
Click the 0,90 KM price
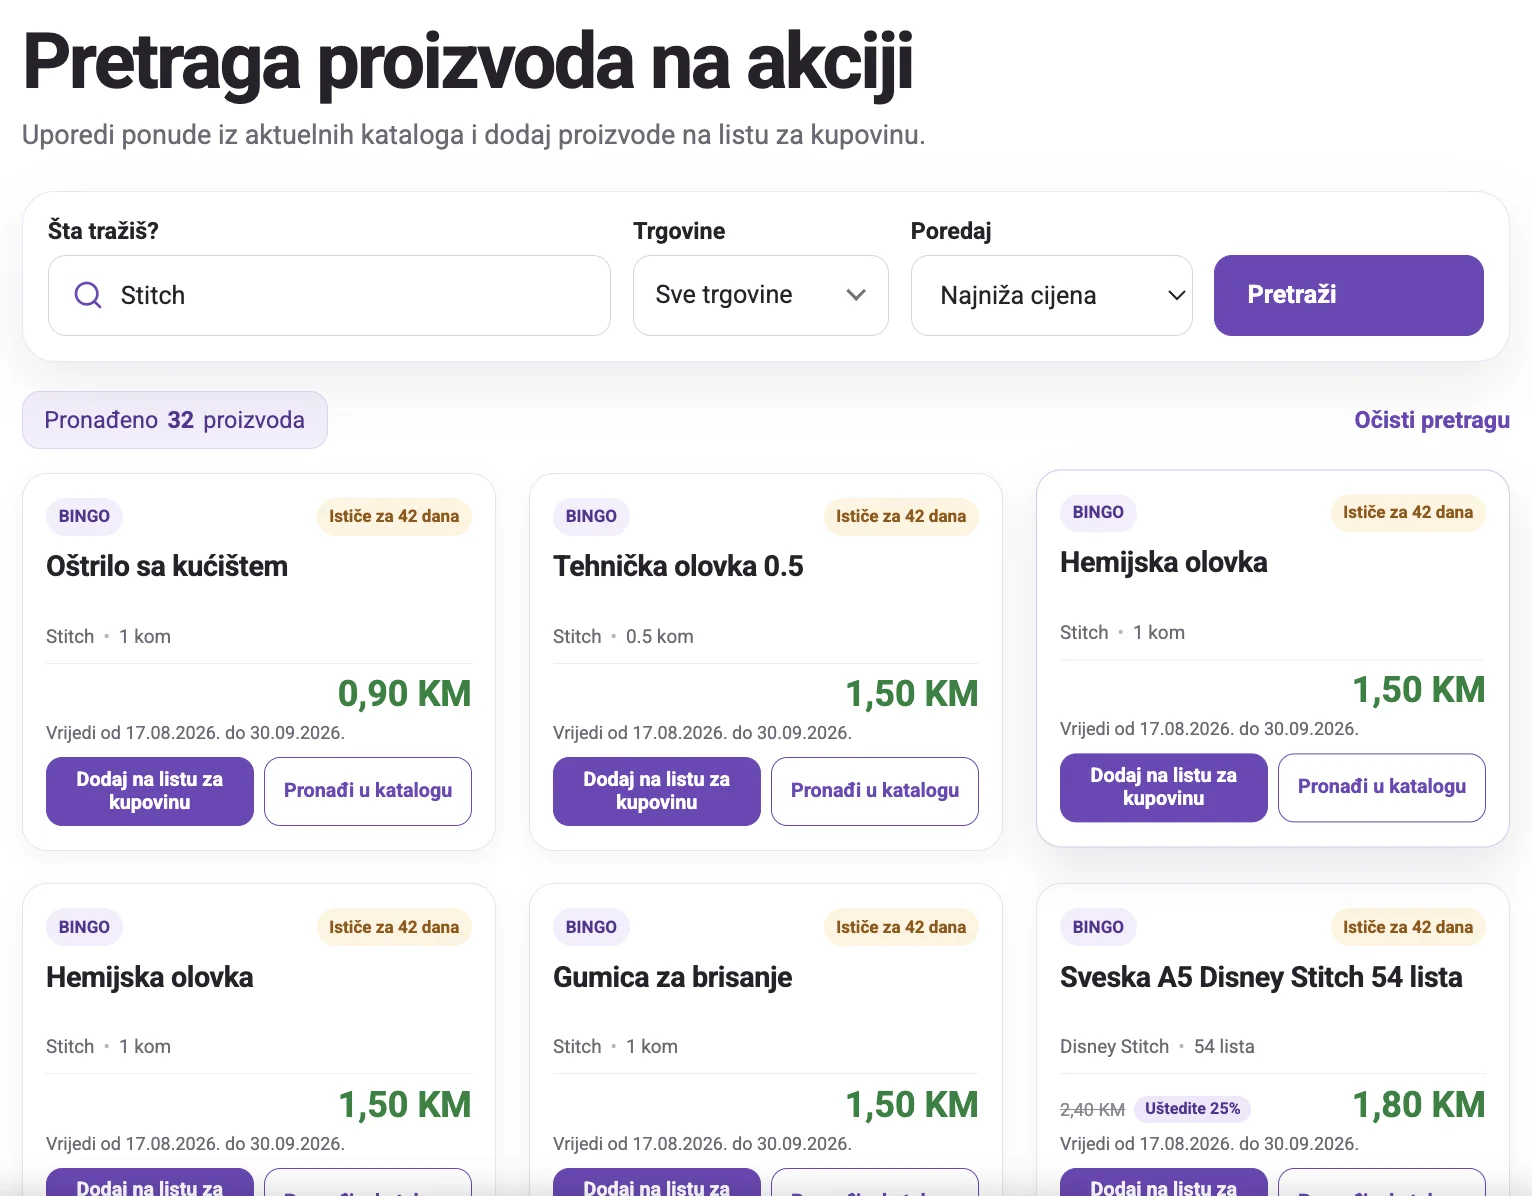(x=404, y=693)
